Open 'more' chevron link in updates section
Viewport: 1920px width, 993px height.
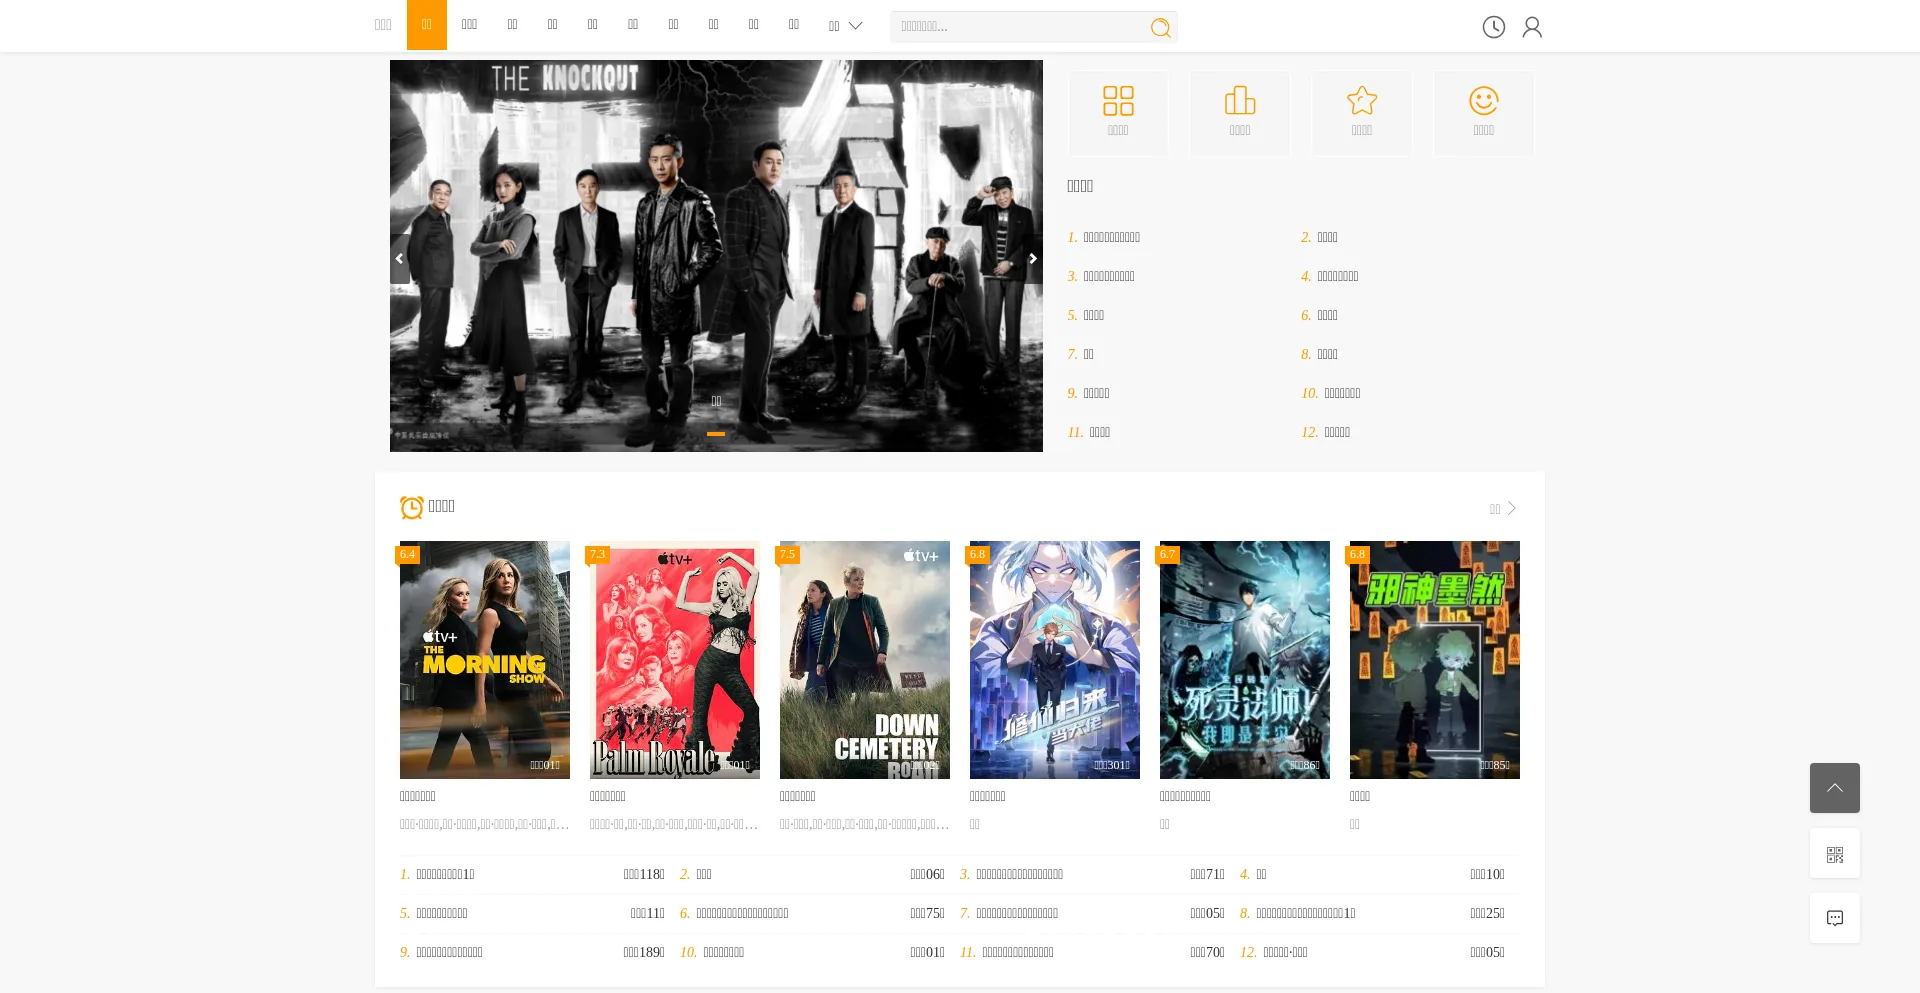pyautogui.click(x=1503, y=509)
